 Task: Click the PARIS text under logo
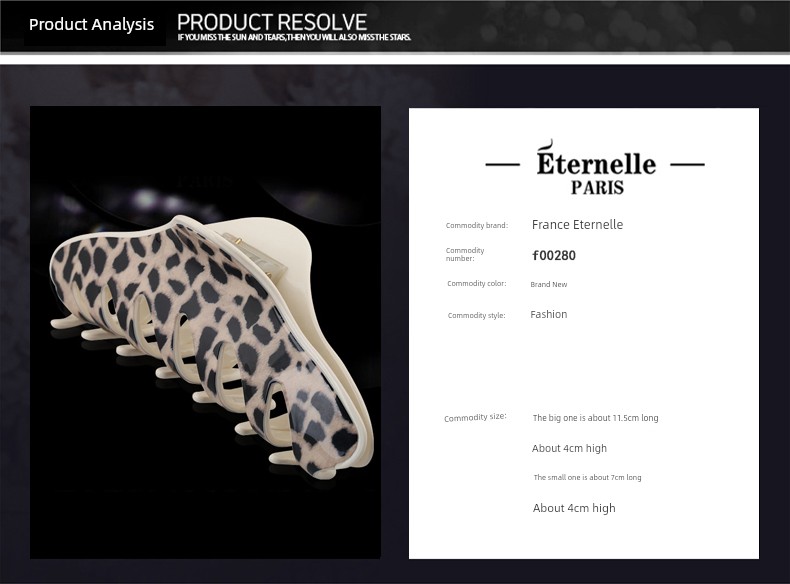(x=597, y=187)
